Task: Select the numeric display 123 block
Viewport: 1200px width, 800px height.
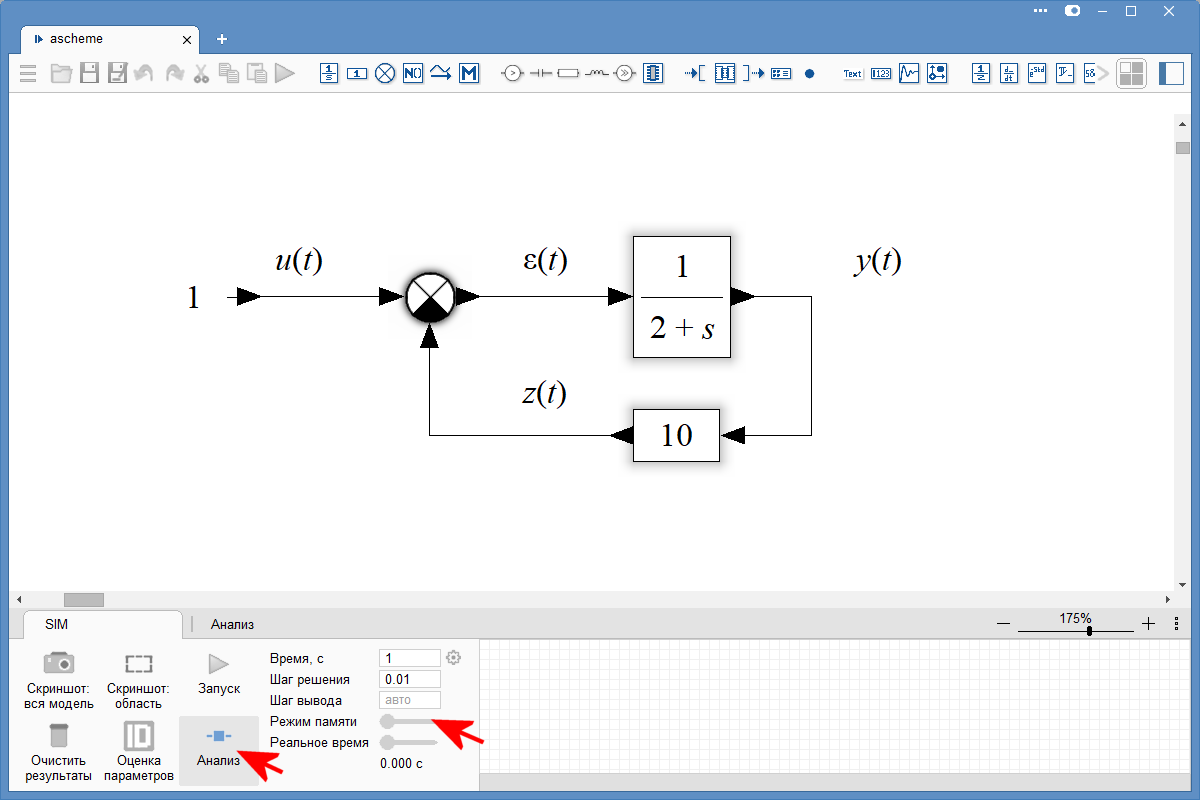Action: 880,73
